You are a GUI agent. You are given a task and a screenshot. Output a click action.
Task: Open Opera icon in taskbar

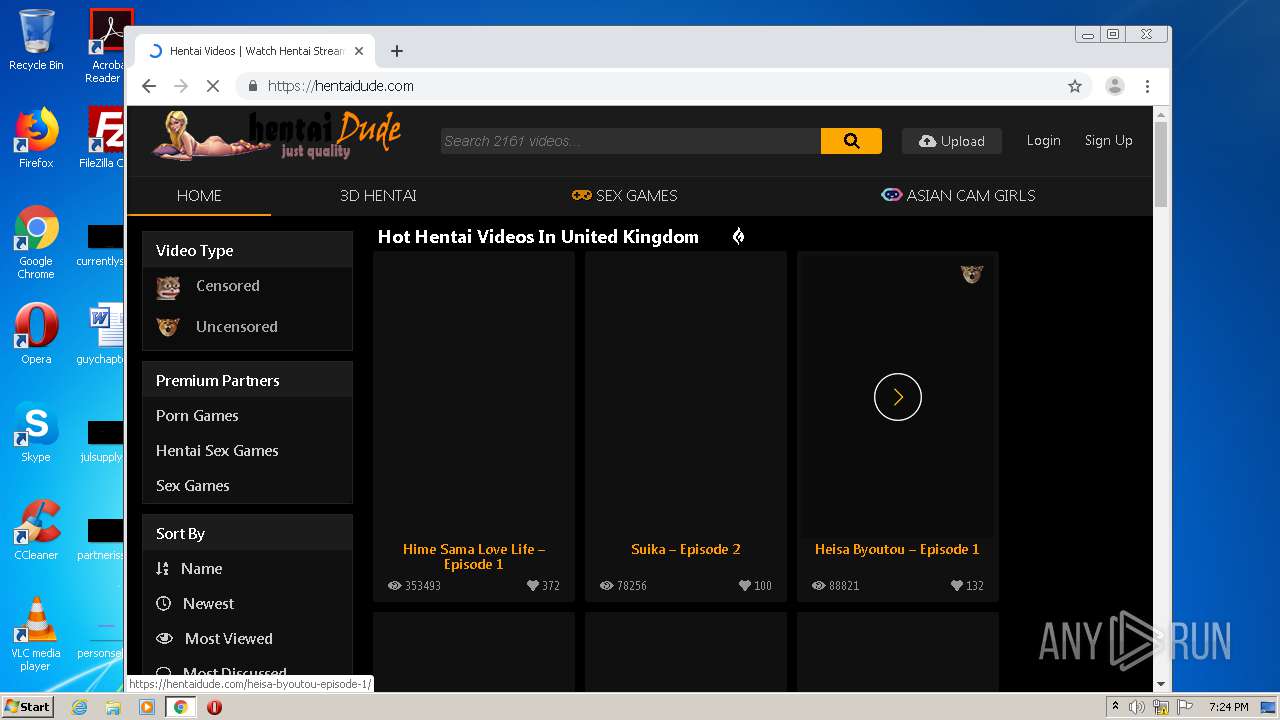point(214,707)
